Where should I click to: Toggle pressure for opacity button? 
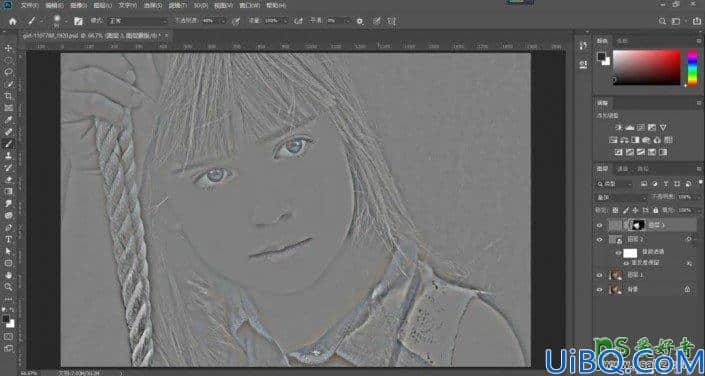[236, 21]
